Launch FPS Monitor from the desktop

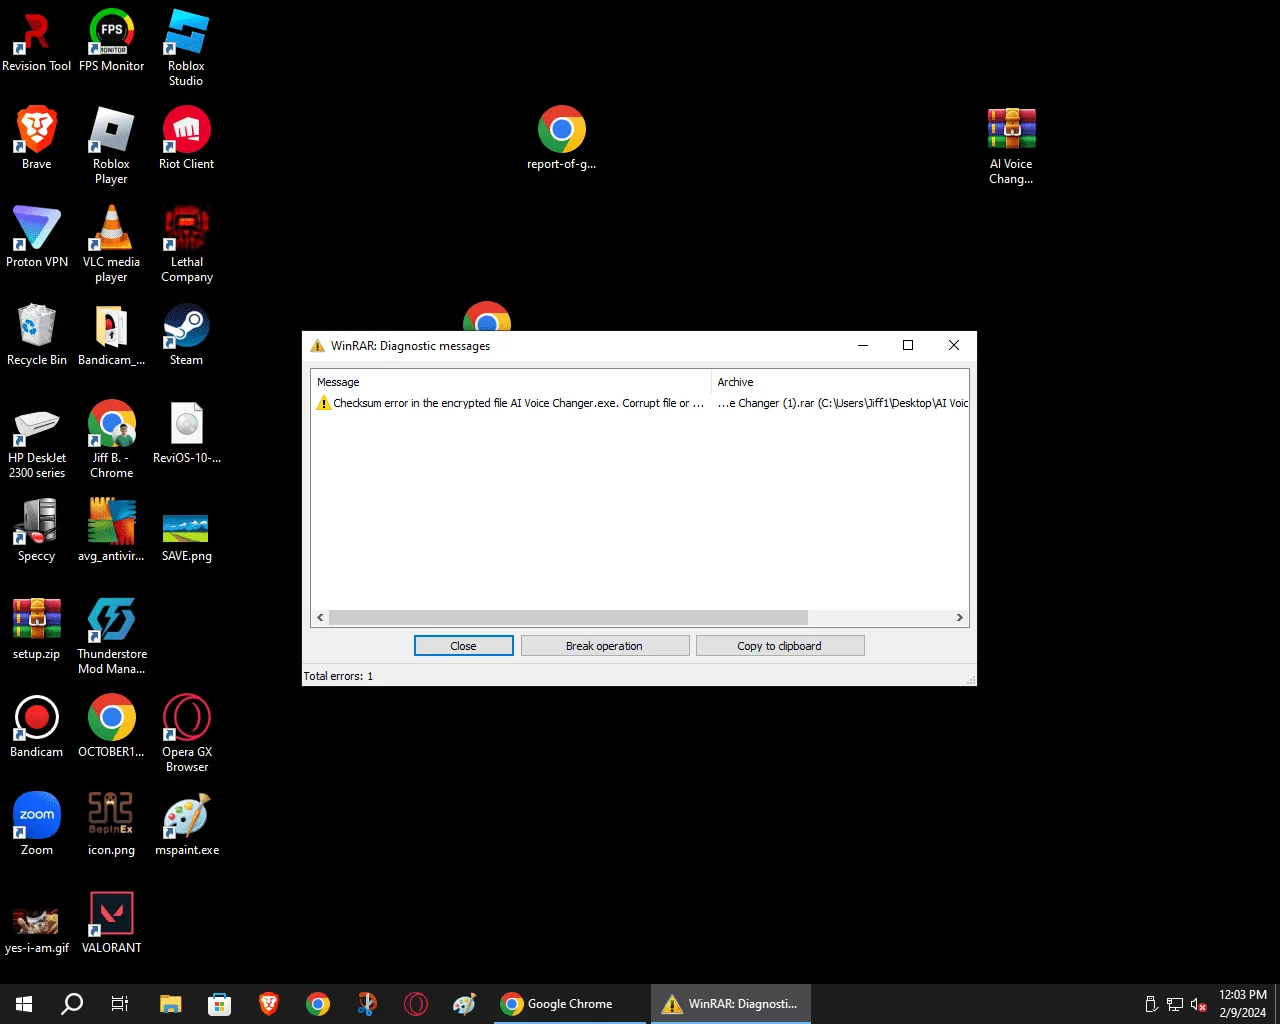point(111,40)
